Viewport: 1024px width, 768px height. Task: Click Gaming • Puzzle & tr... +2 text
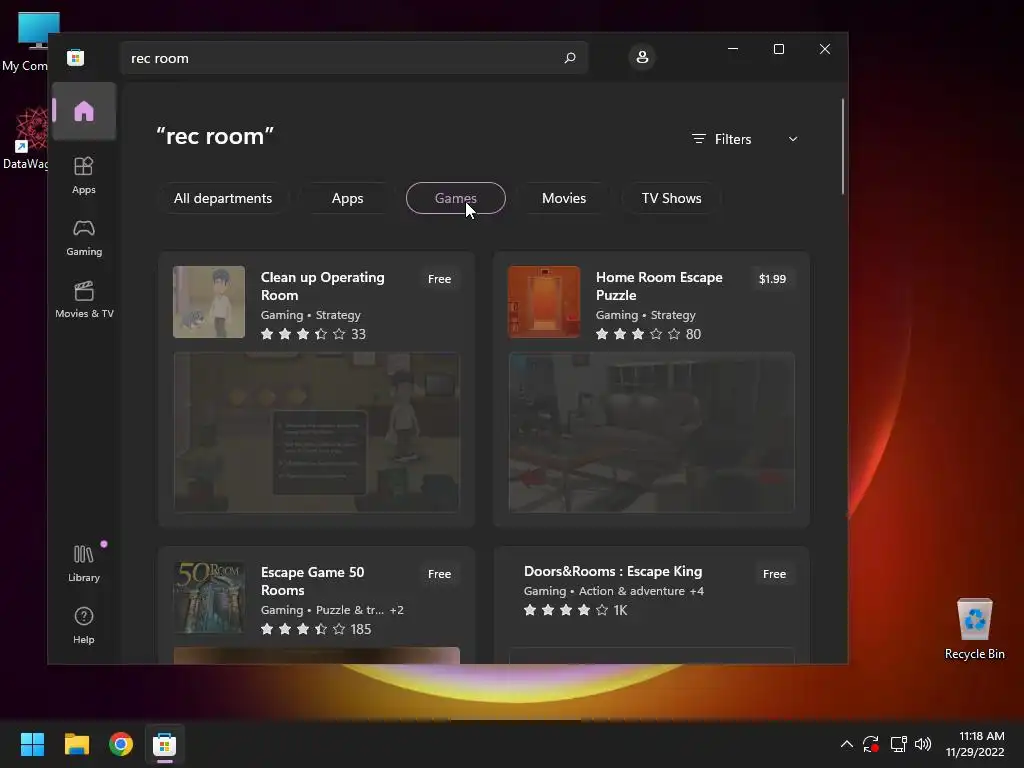coord(332,610)
